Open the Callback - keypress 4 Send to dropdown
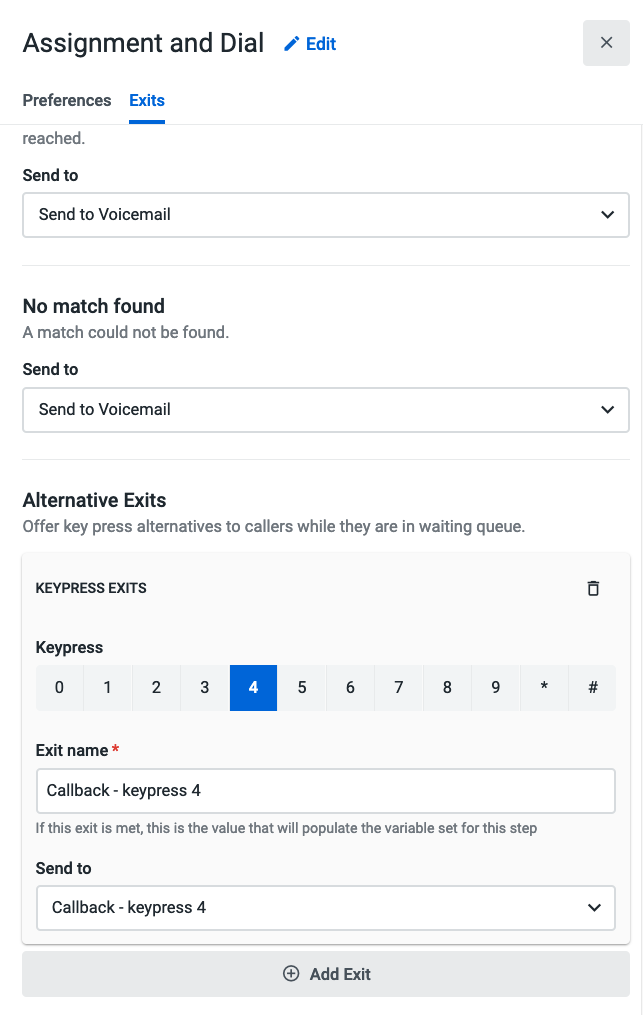Image resolution: width=643 pixels, height=1015 pixels. pos(326,908)
